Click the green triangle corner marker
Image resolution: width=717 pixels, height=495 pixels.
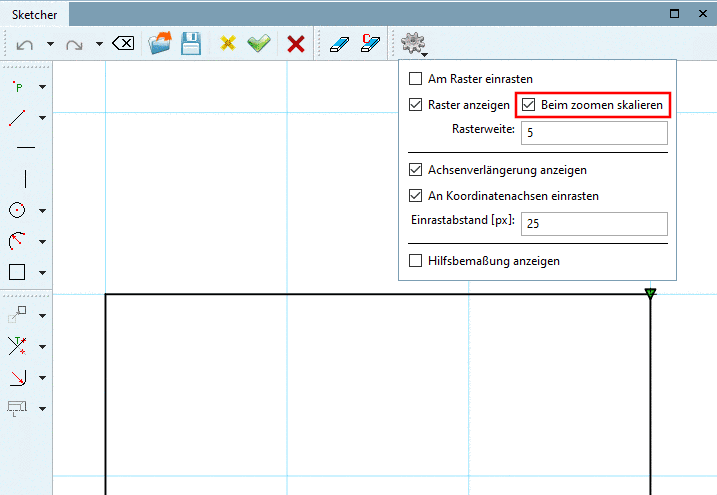[650, 293]
